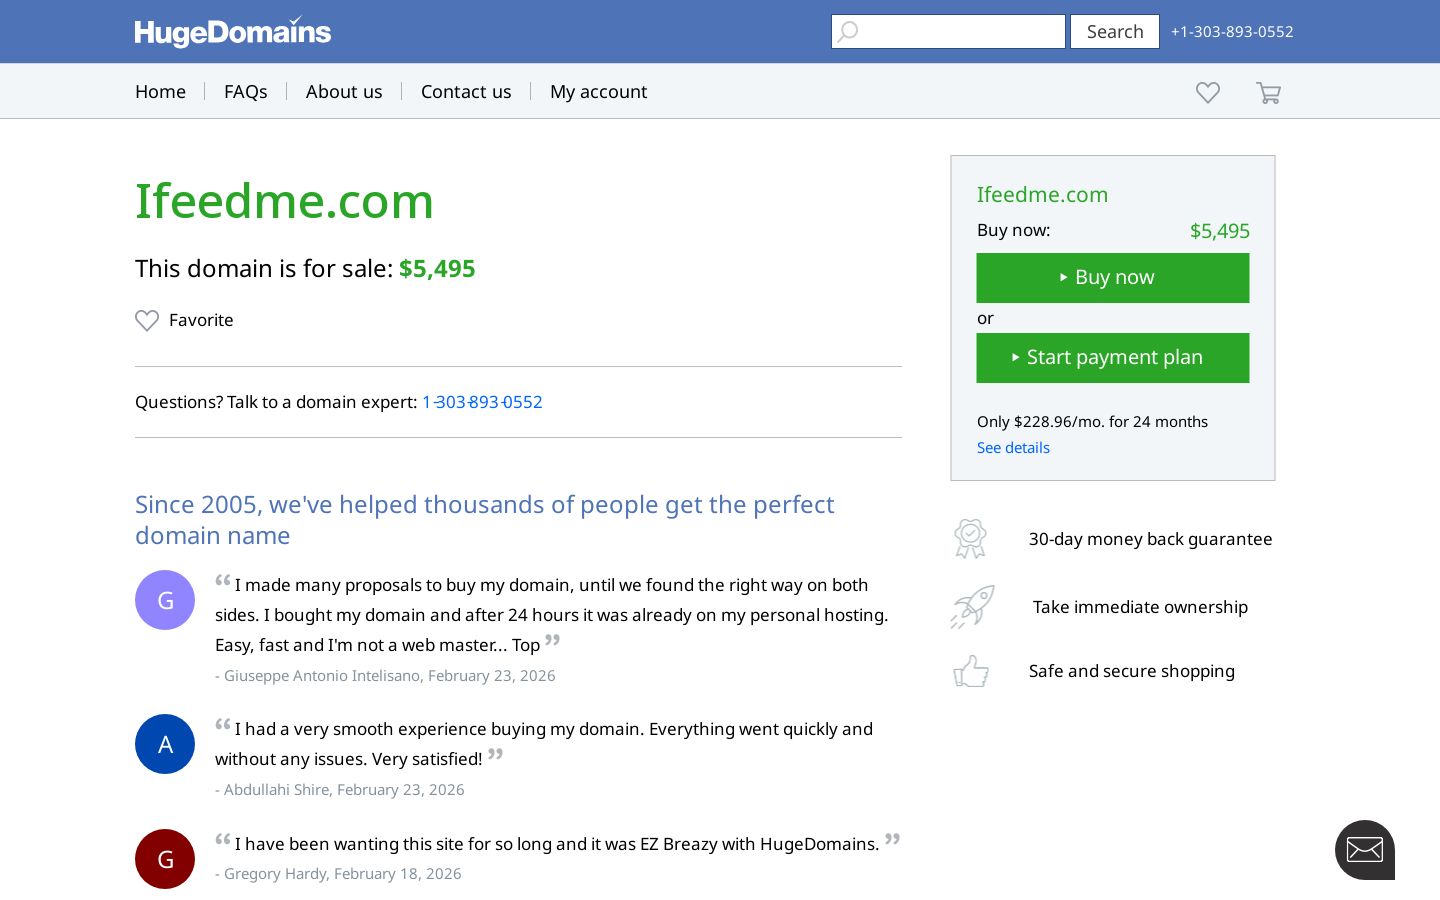Open the About us page
Viewport: 1440px width, 900px height.
(344, 92)
